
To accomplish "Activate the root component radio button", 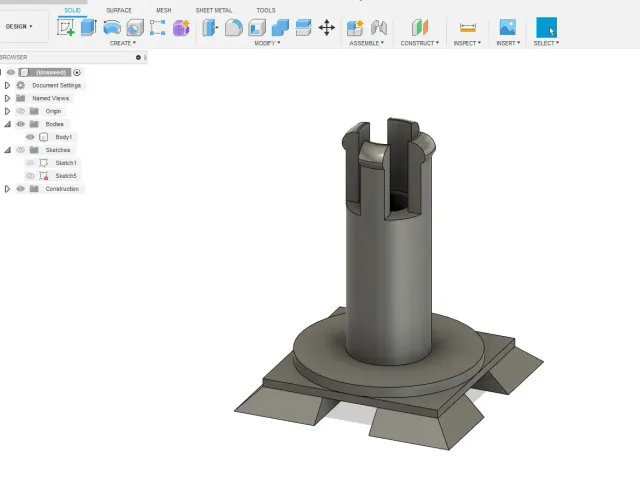I will click(x=77, y=72).
